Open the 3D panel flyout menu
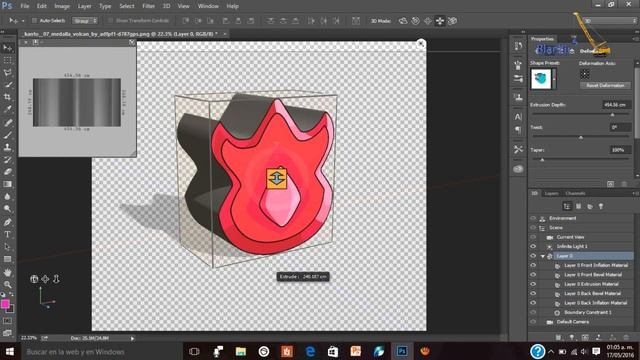The width and height of the screenshot is (640, 360). point(635,193)
